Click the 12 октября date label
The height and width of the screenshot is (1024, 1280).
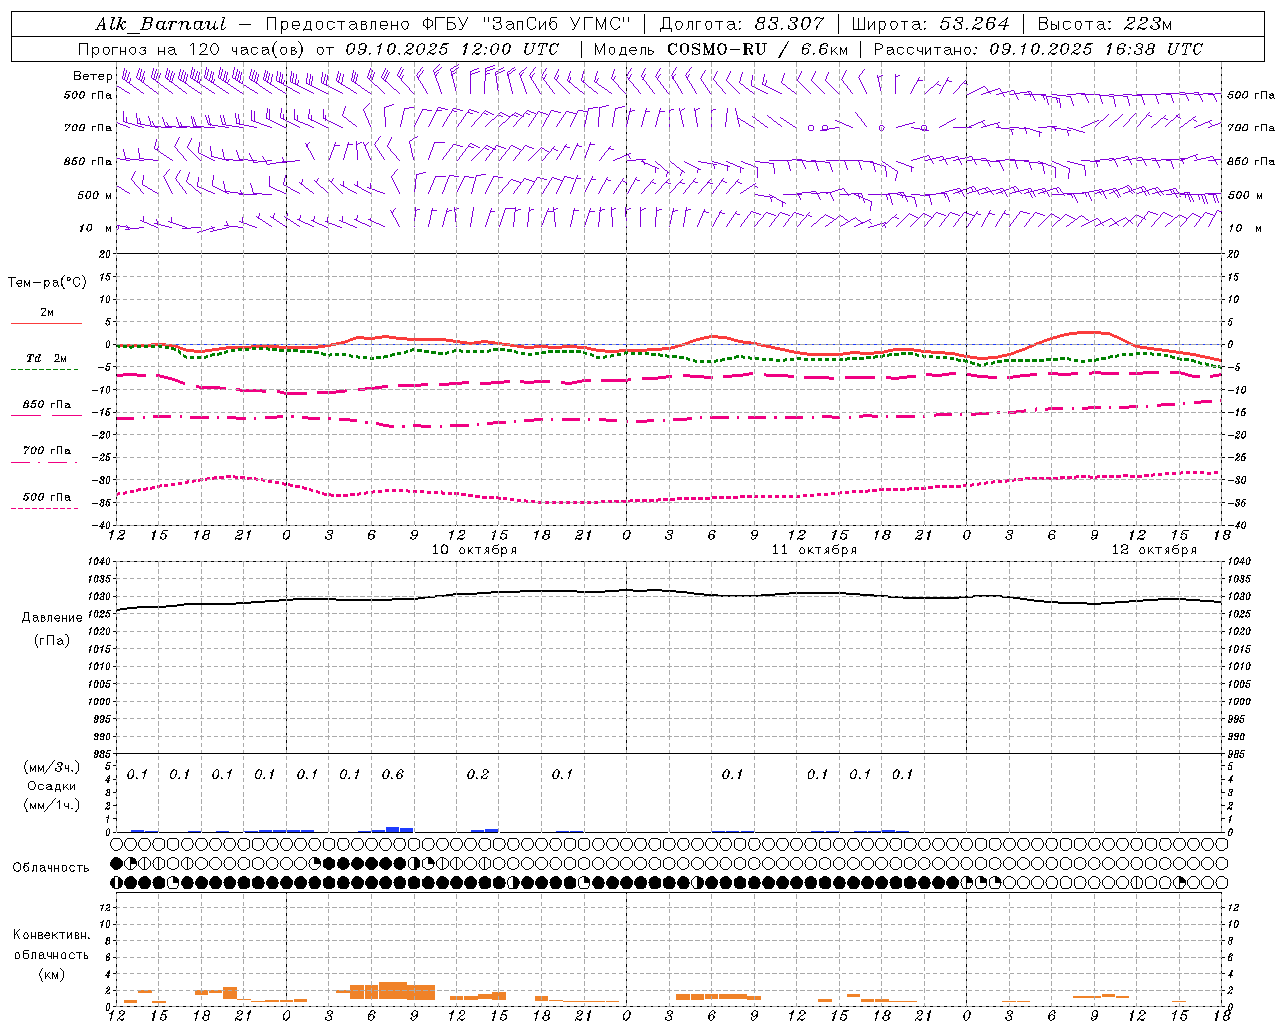coord(1154,550)
